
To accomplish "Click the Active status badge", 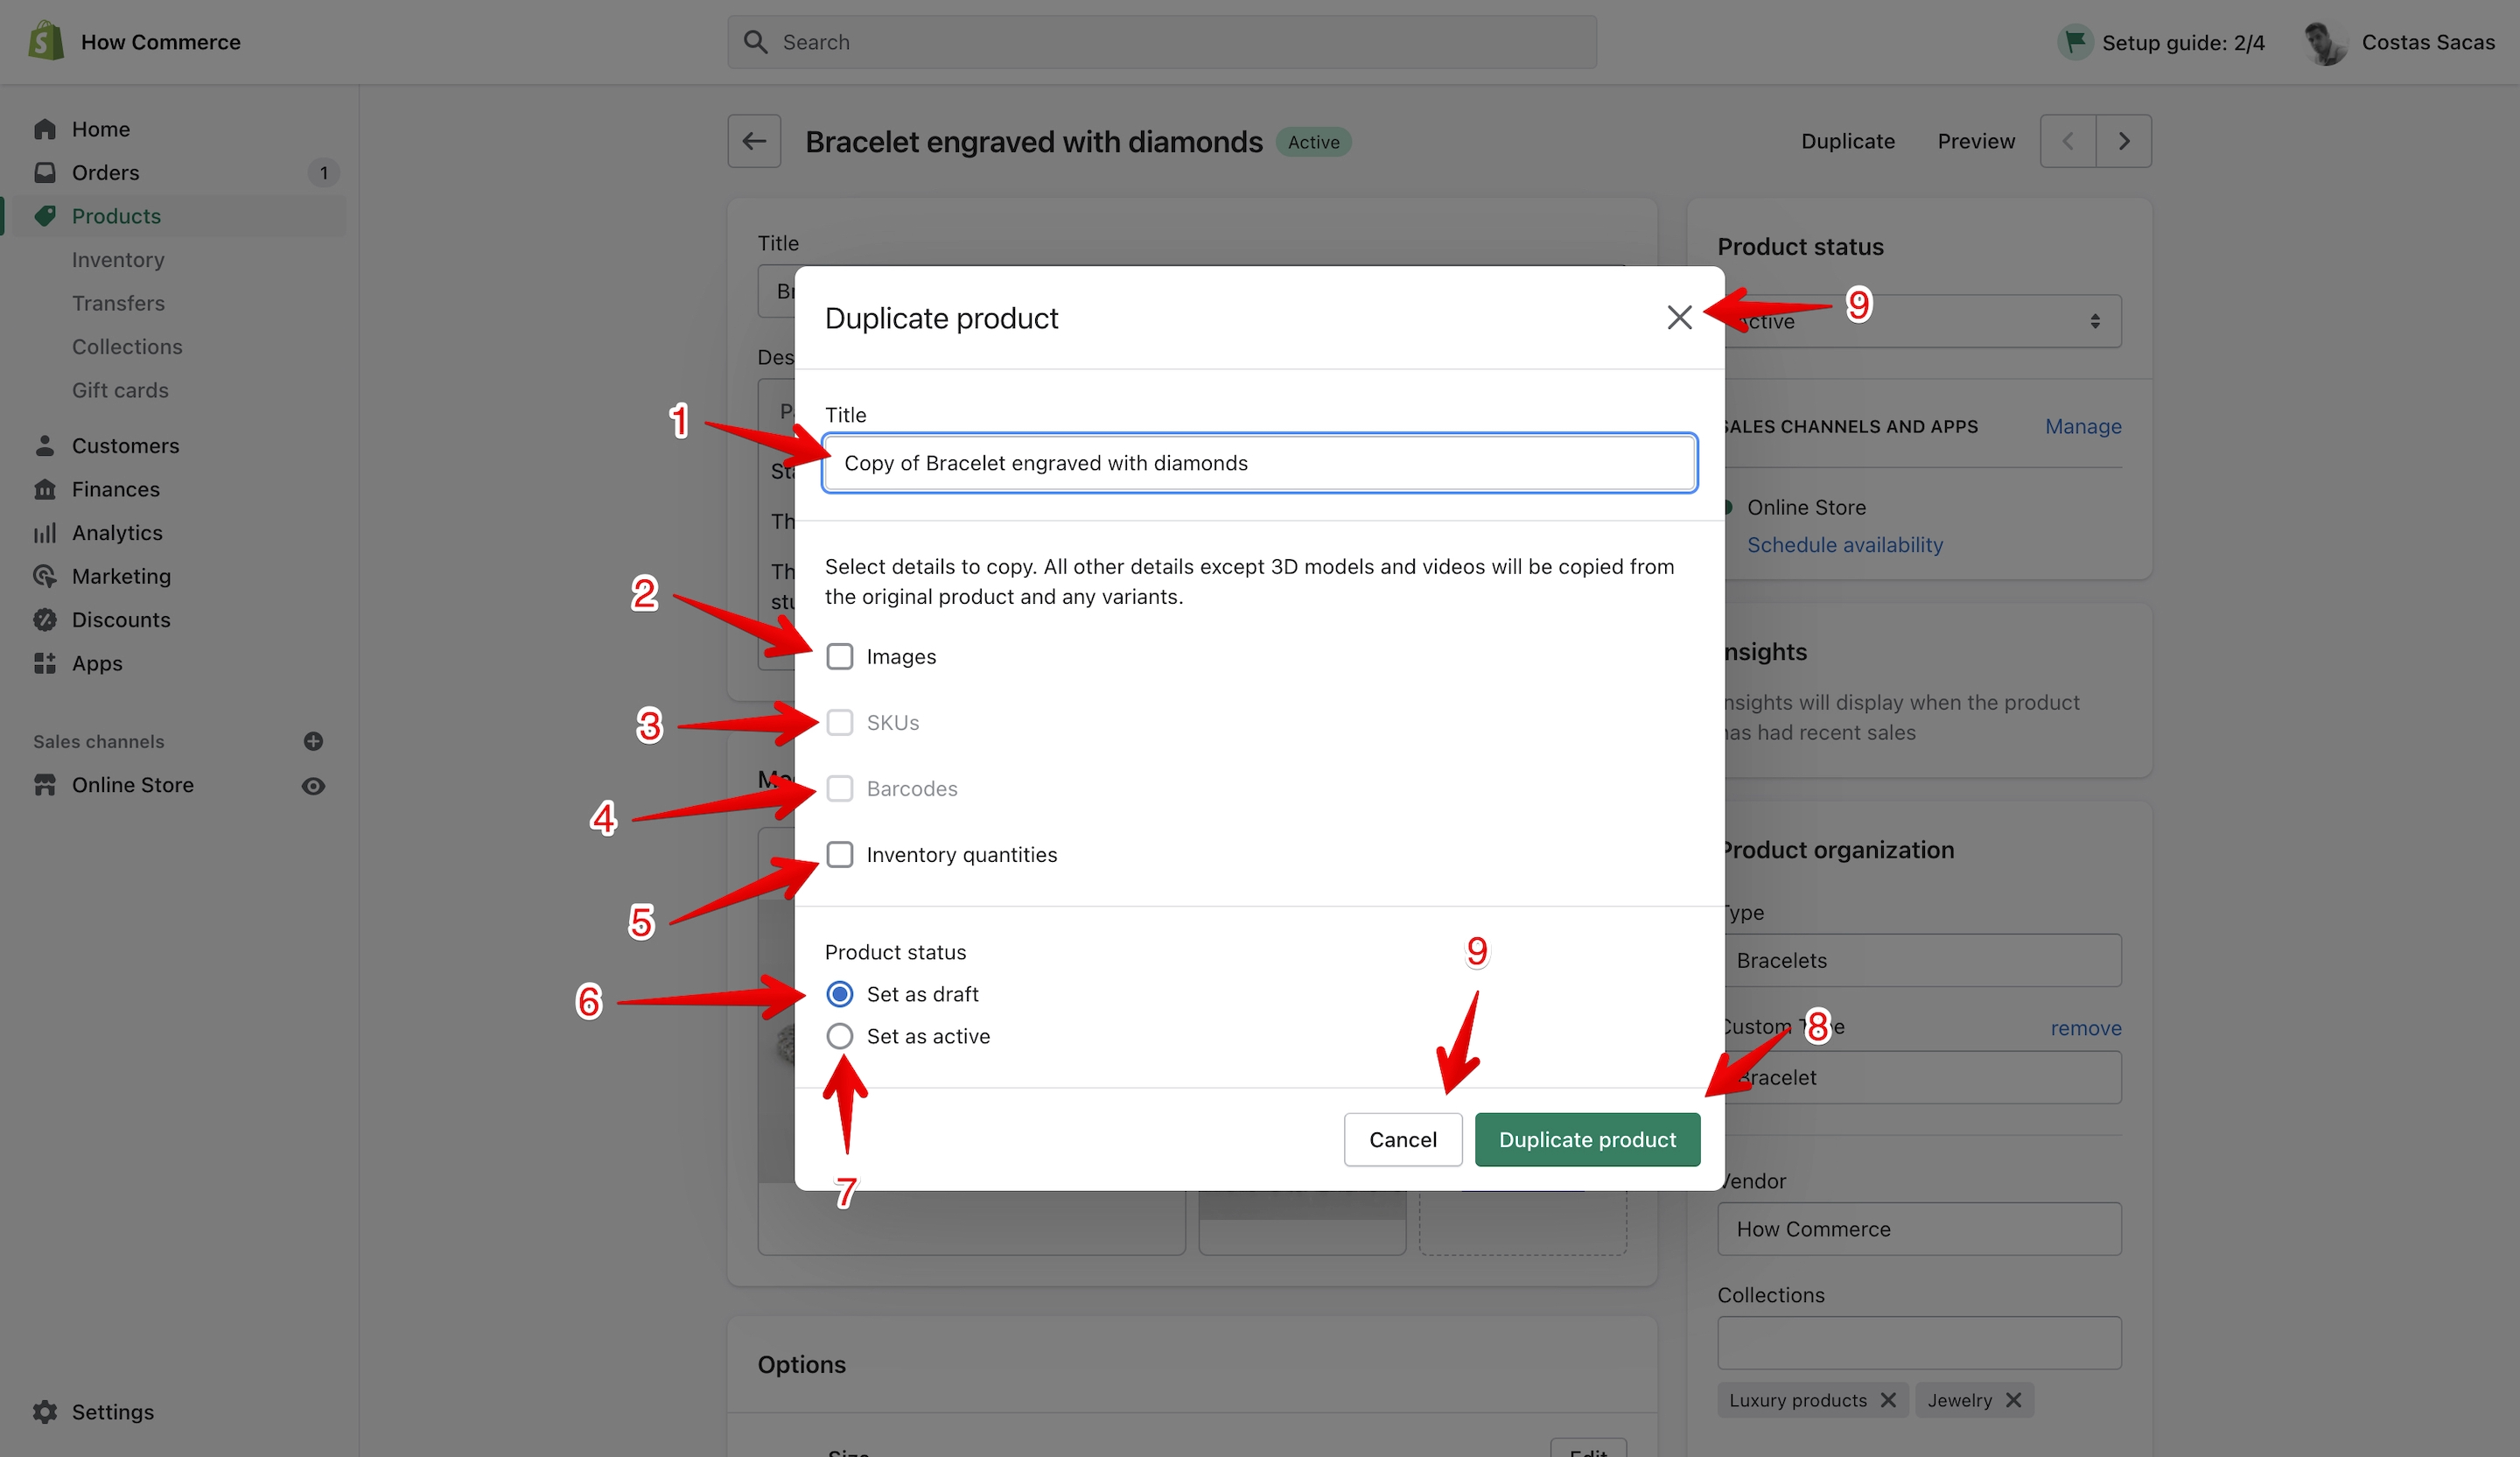I will coord(1313,142).
